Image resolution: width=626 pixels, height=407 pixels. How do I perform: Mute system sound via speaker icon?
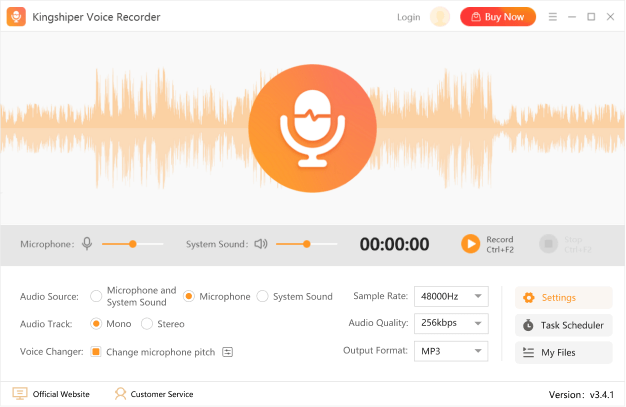pyautogui.click(x=261, y=244)
